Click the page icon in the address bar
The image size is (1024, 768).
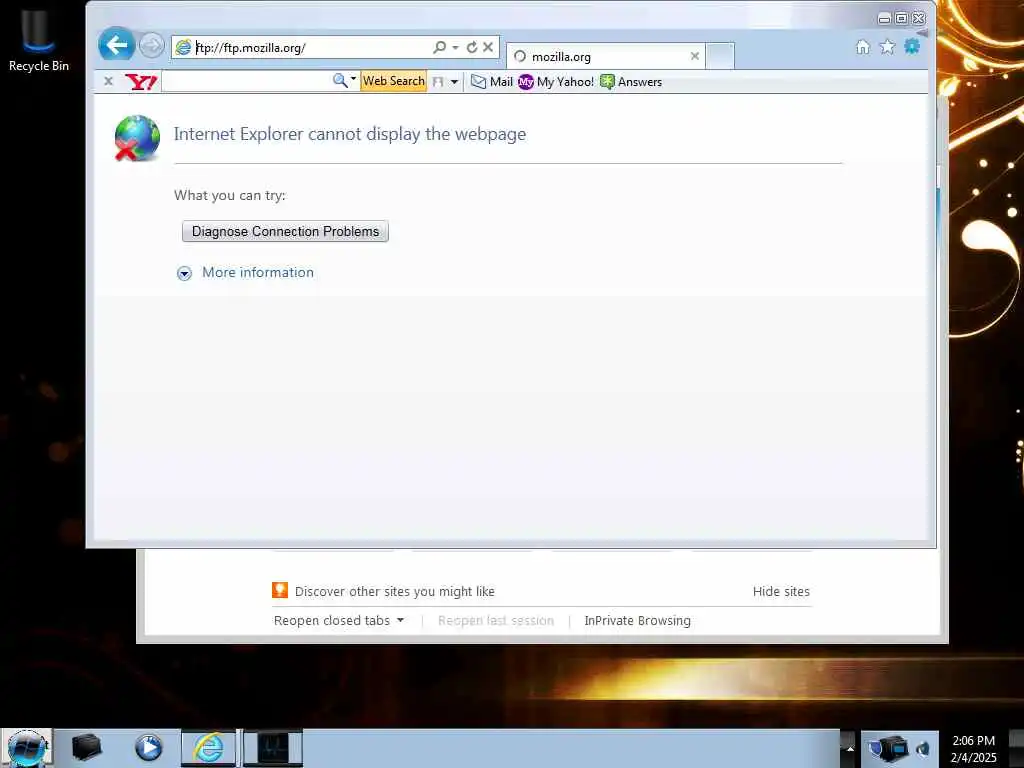(184, 47)
